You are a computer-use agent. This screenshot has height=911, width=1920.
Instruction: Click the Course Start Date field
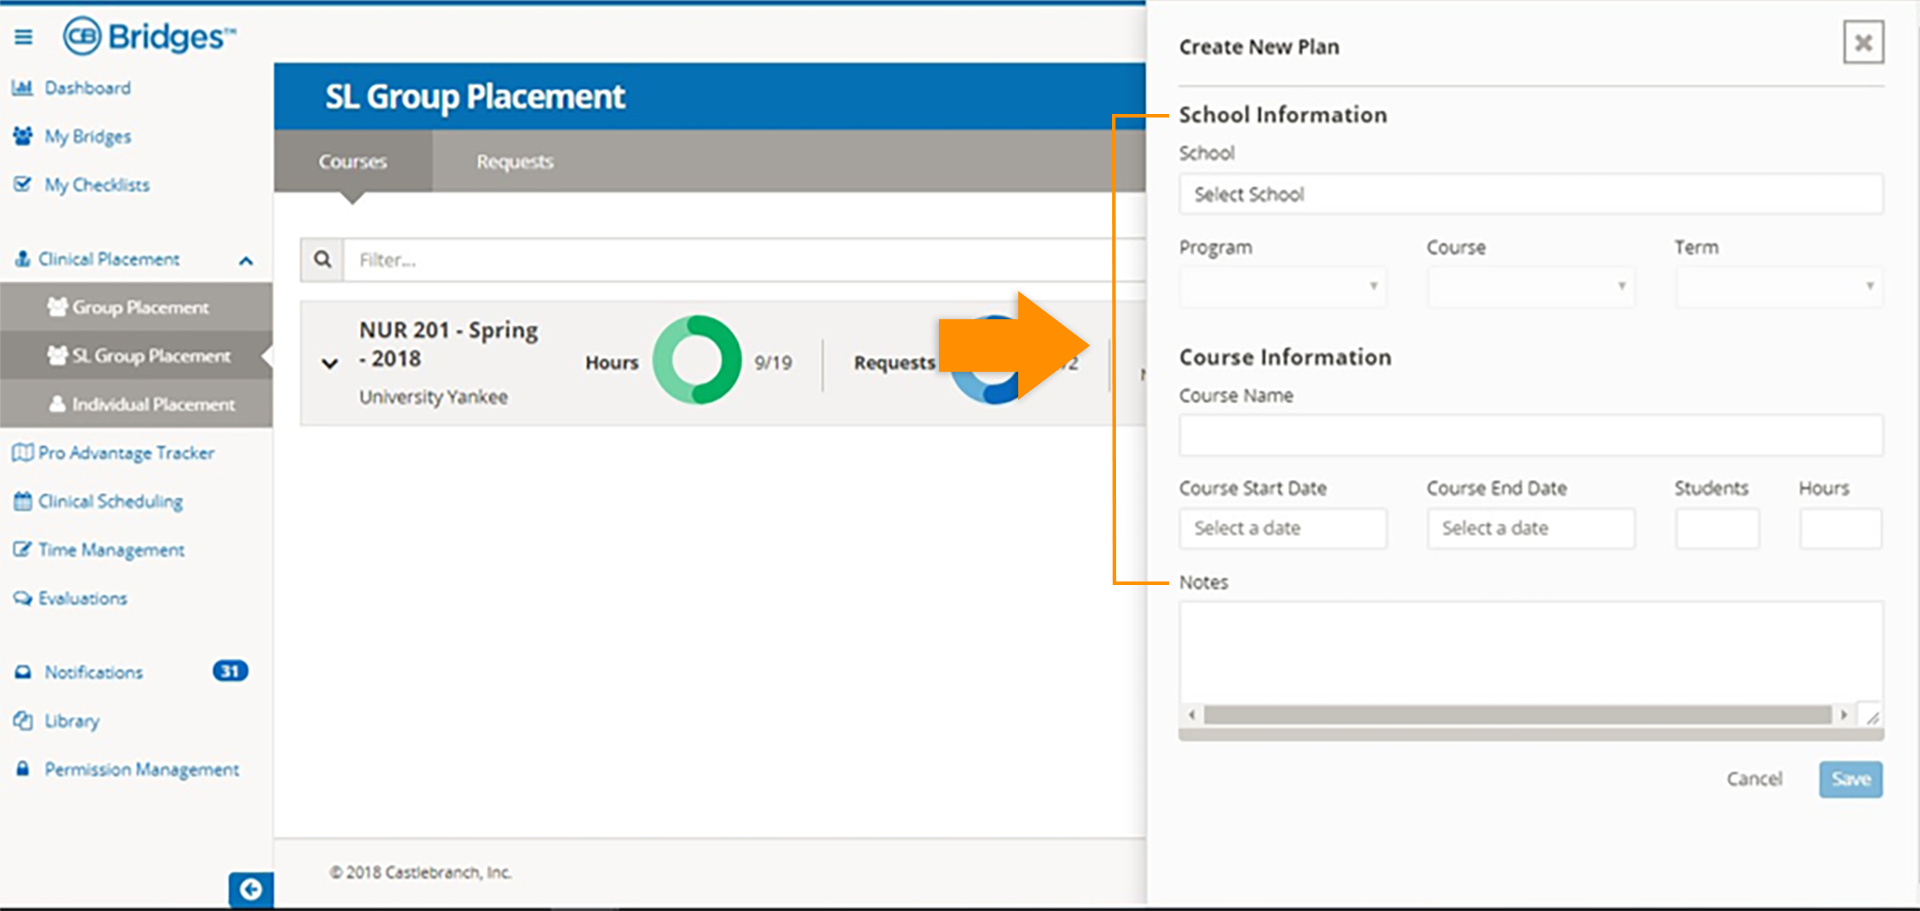(x=1282, y=528)
